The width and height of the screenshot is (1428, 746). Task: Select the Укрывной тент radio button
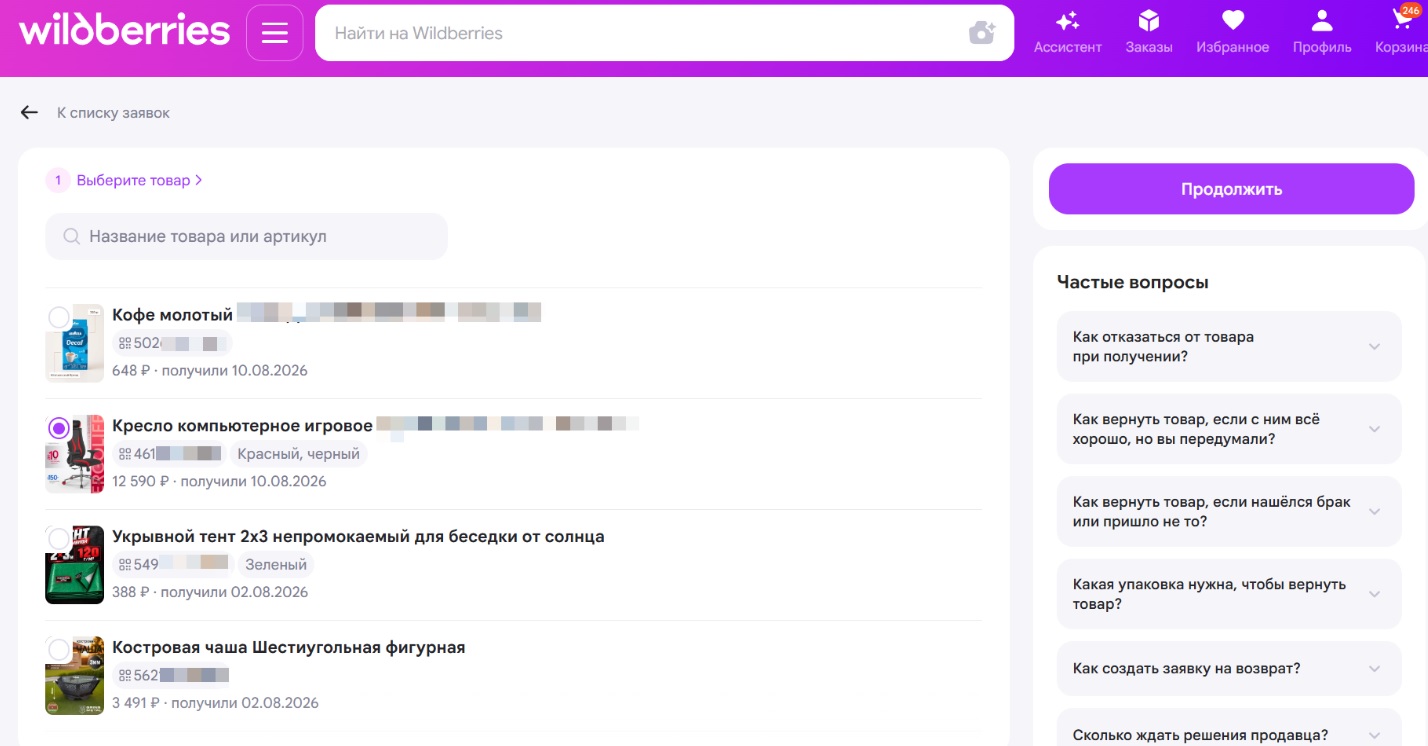tap(59, 538)
